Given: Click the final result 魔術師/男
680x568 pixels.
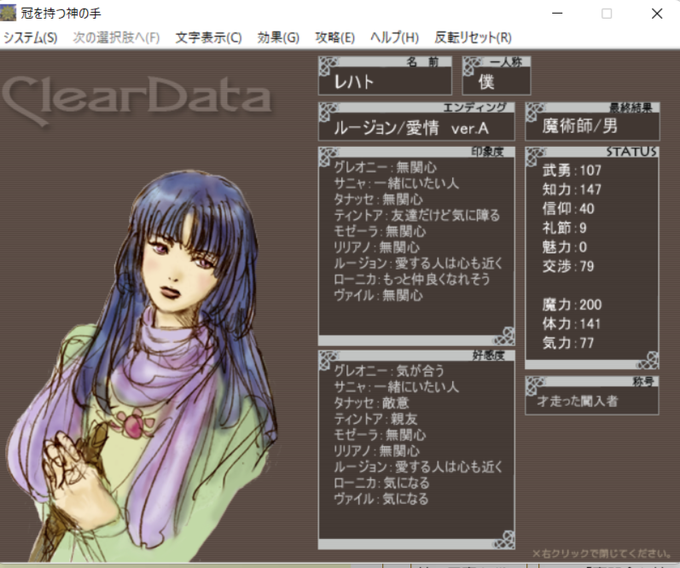Looking at the screenshot, I should [x=580, y=126].
